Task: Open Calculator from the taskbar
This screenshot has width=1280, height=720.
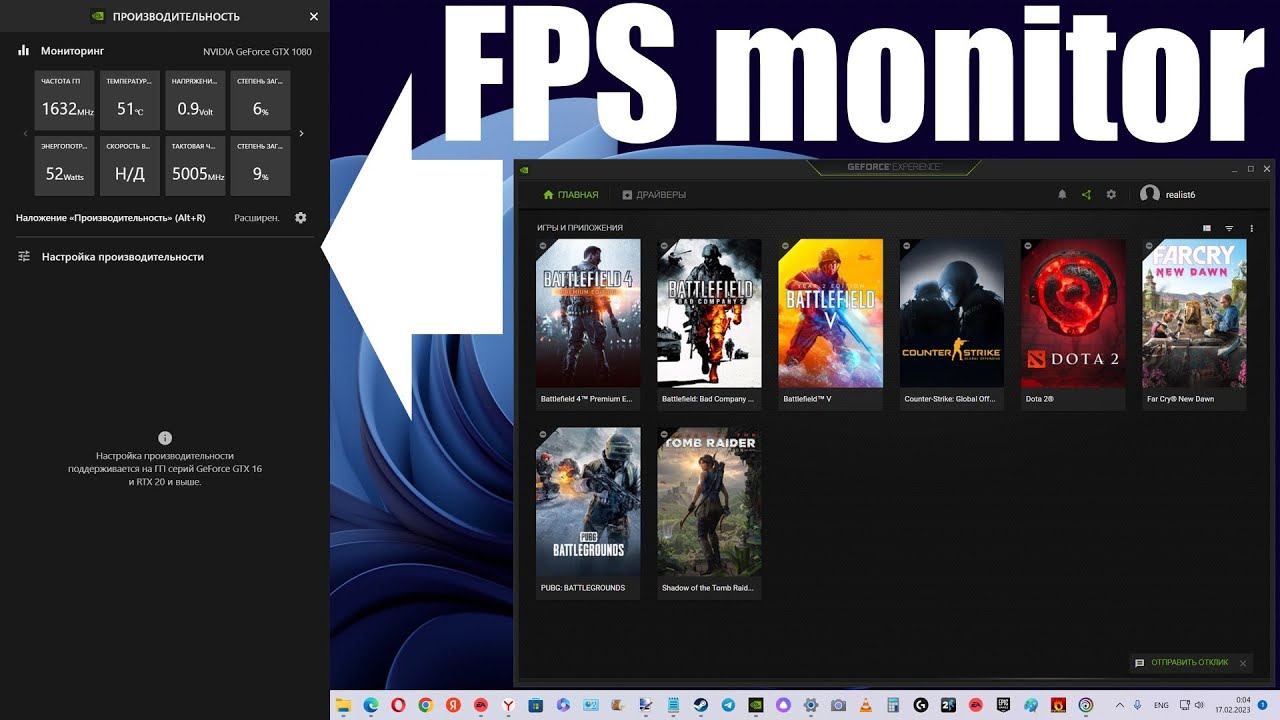Action: (893, 705)
